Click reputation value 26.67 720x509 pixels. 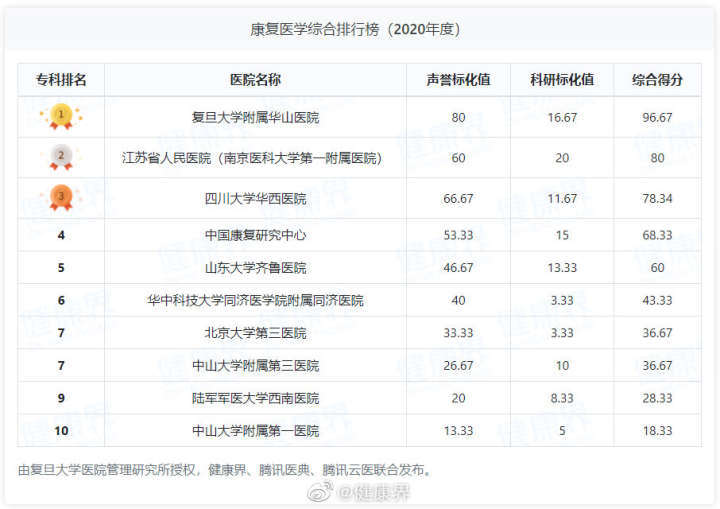pos(458,366)
